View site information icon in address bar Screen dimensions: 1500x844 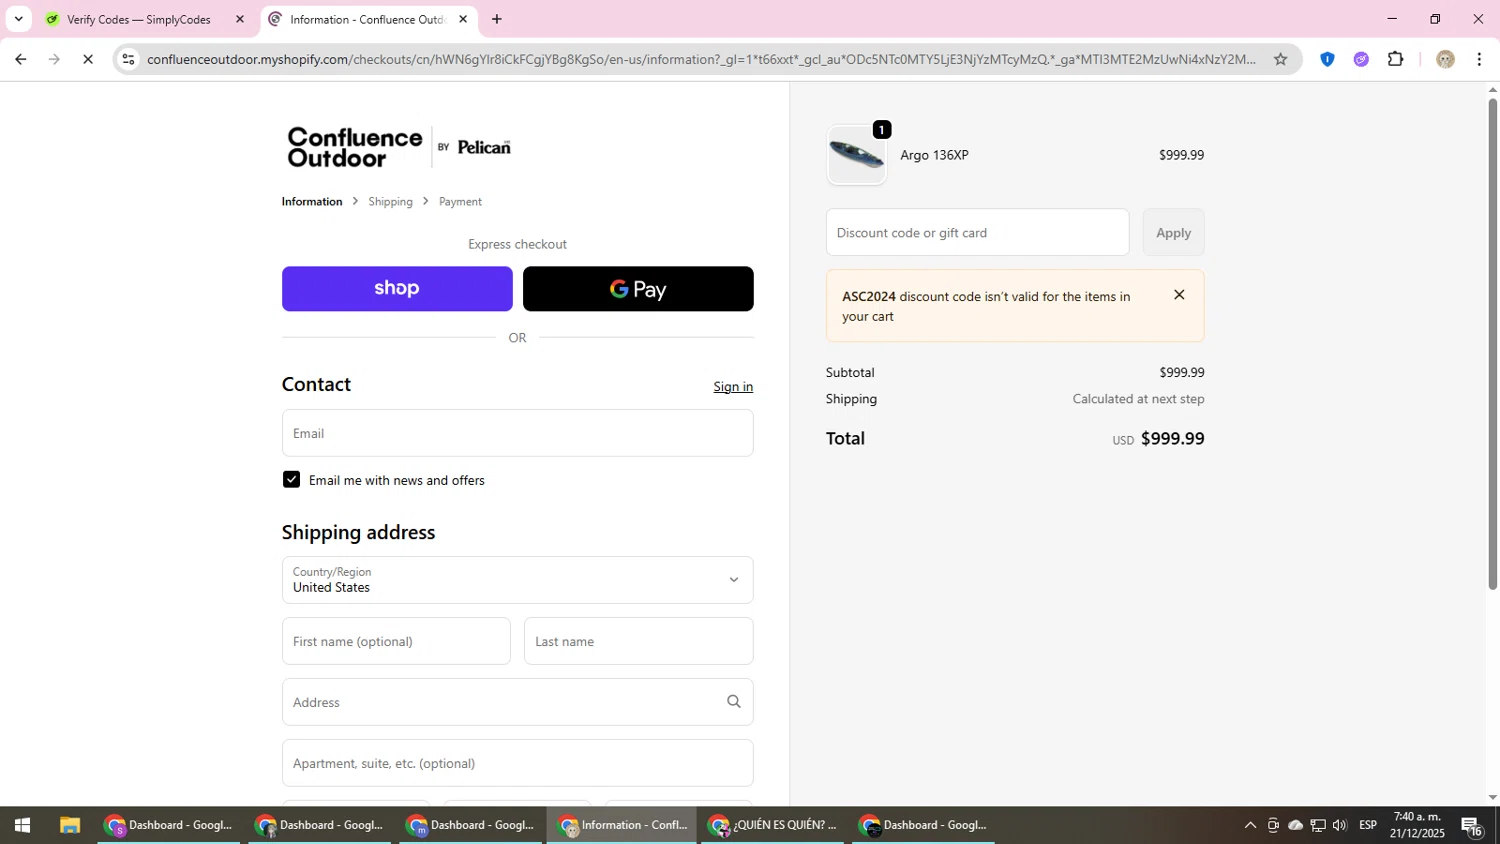pyautogui.click(x=128, y=59)
